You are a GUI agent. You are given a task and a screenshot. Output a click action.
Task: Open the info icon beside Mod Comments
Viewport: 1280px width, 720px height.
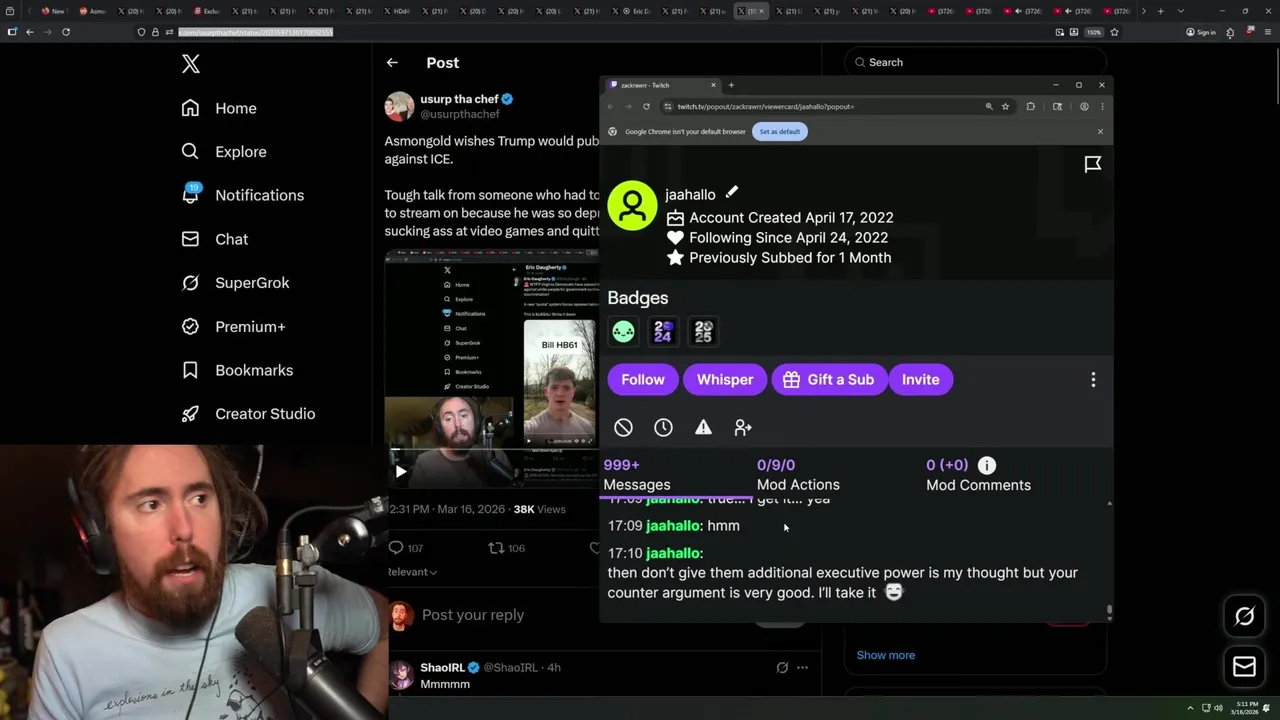[x=987, y=465]
